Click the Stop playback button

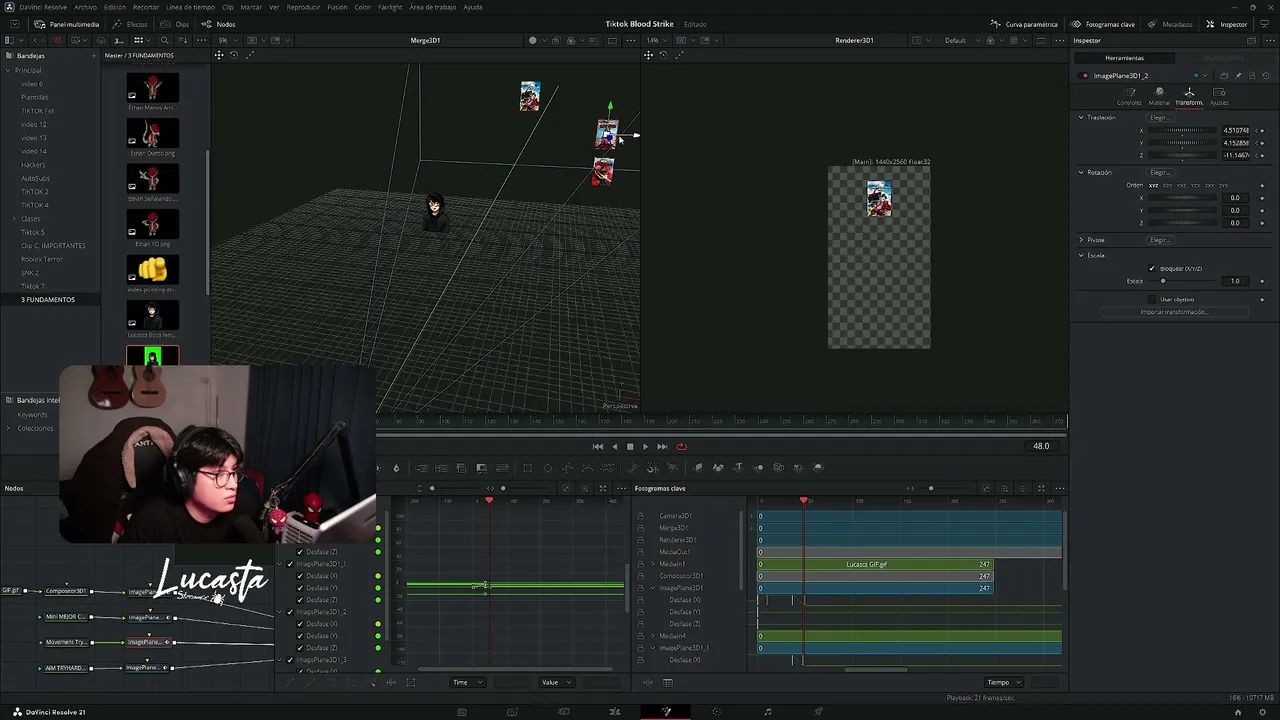630,446
